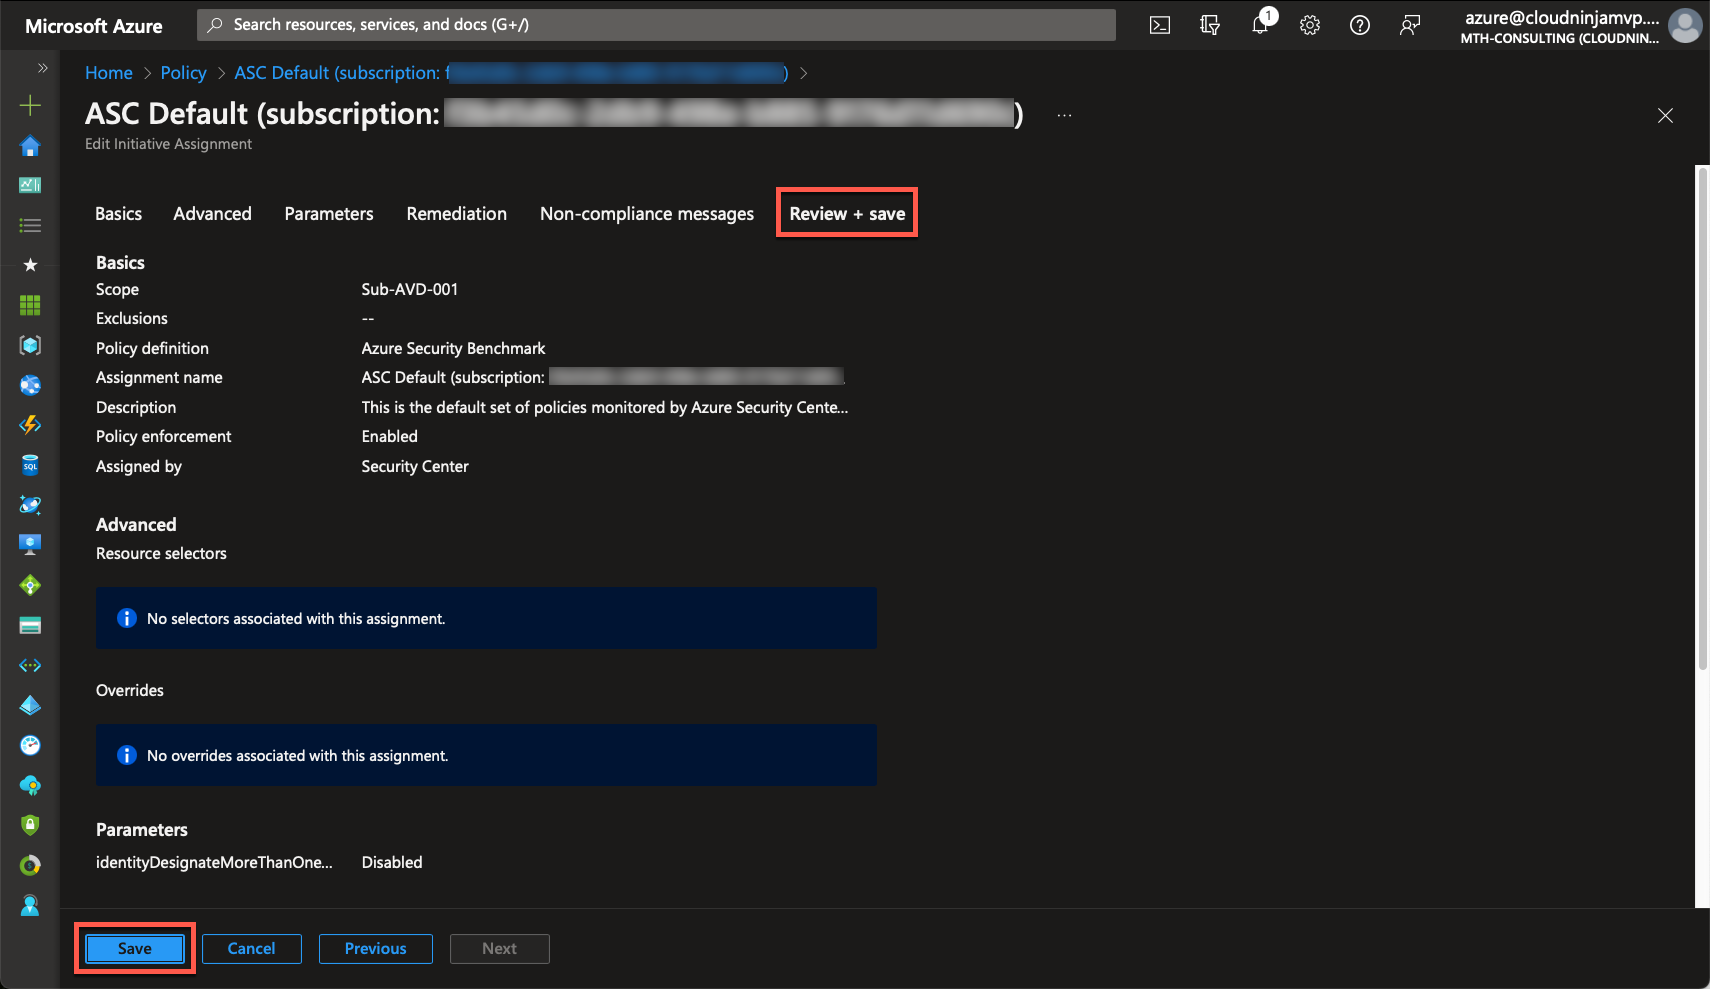The height and width of the screenshot is (989, 1710).
Task: Click Microsoft Azure logo text
Action: (x=94, y=26)
